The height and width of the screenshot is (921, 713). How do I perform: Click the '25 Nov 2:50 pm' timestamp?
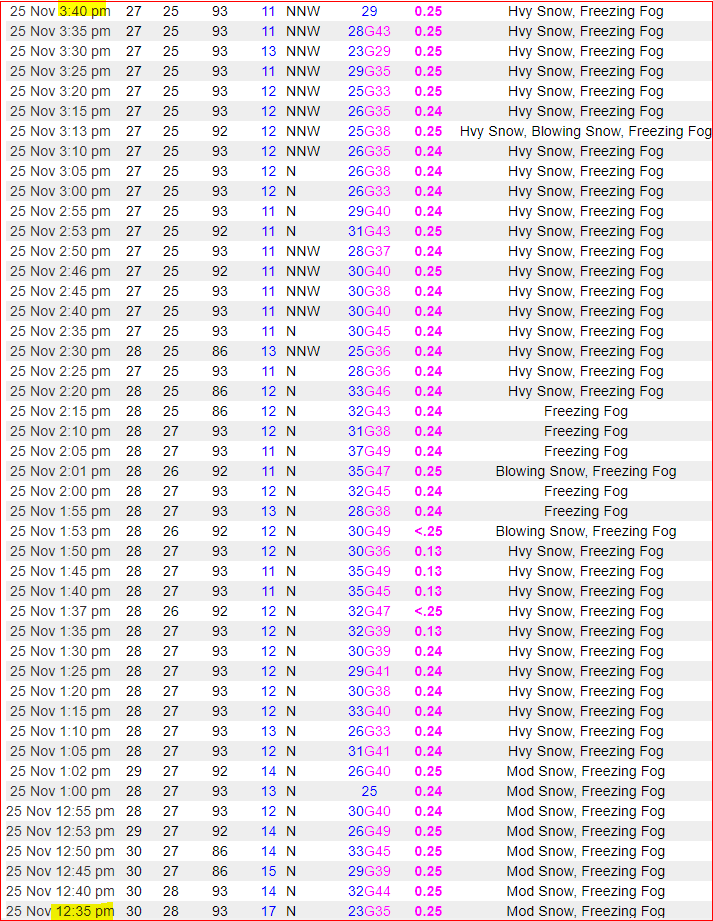pos(60,251)
